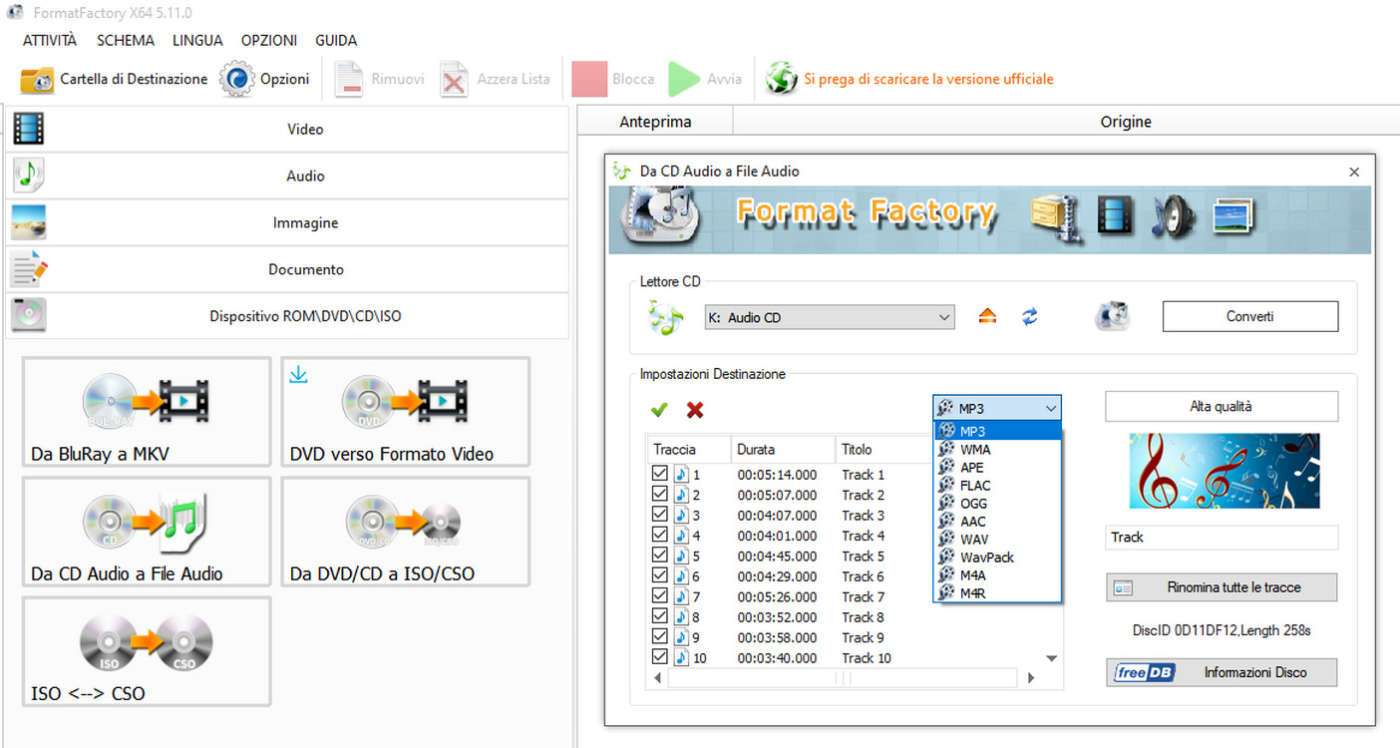Expand the Audio category tab
The width and height of the screenshot is (1400, 748).
point(305,176)
